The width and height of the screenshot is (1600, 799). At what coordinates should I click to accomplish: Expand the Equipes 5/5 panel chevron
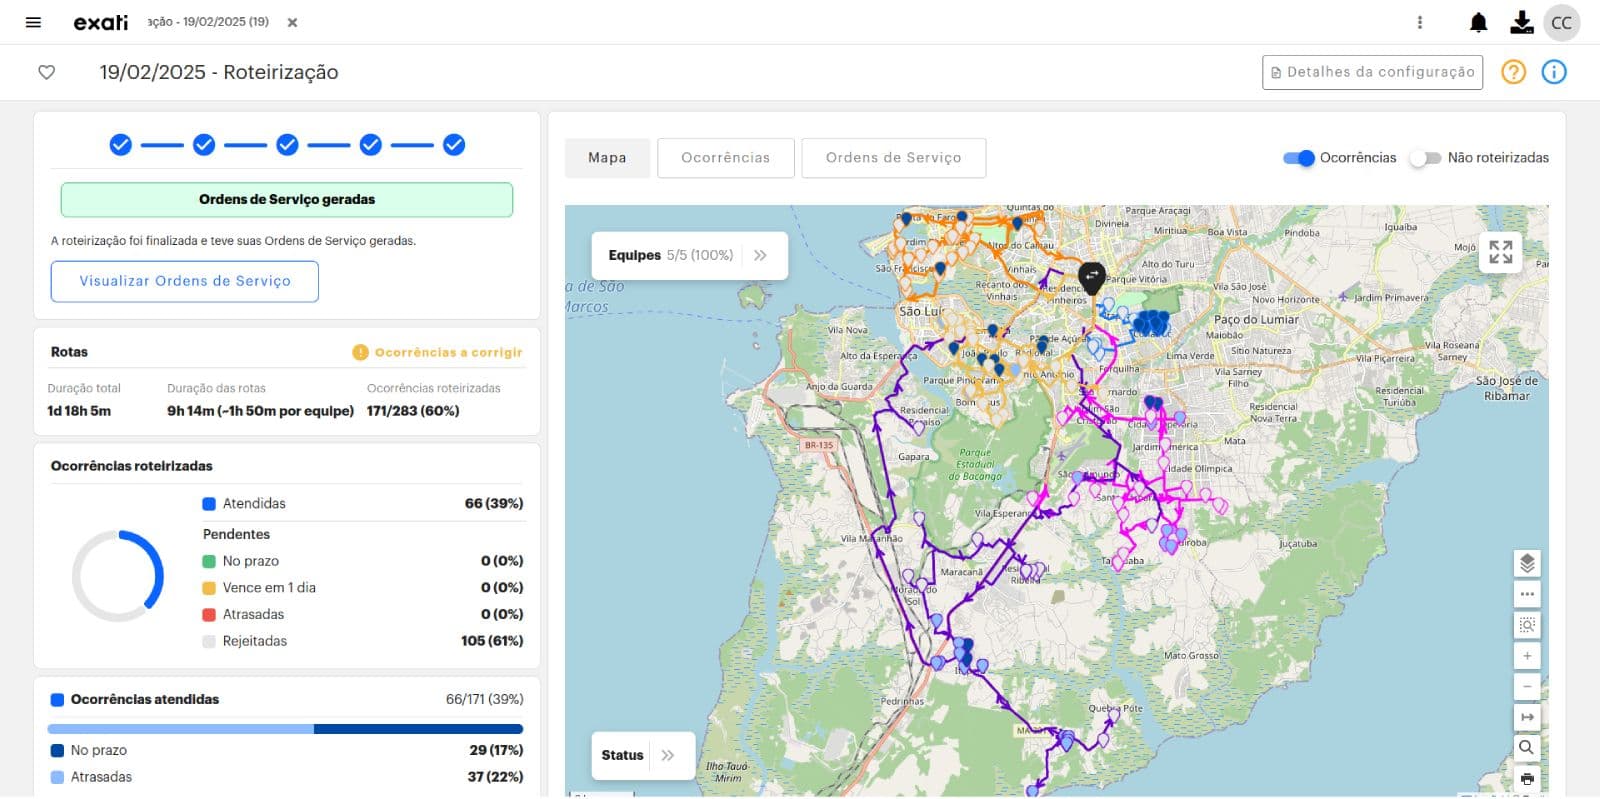[x=760, y=255]
